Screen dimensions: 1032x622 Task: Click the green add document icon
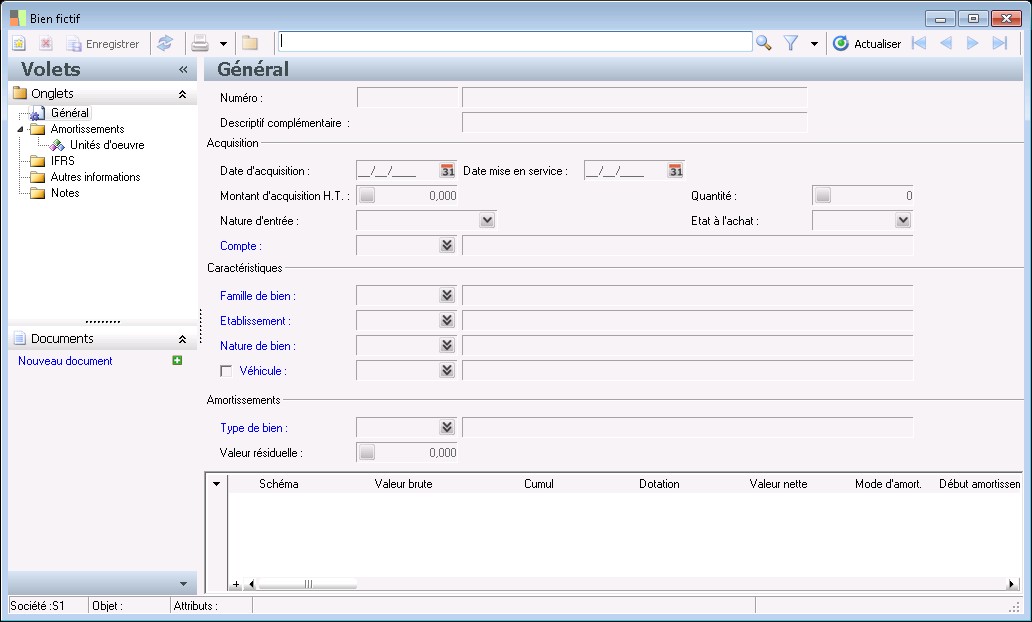pos(177,361)
